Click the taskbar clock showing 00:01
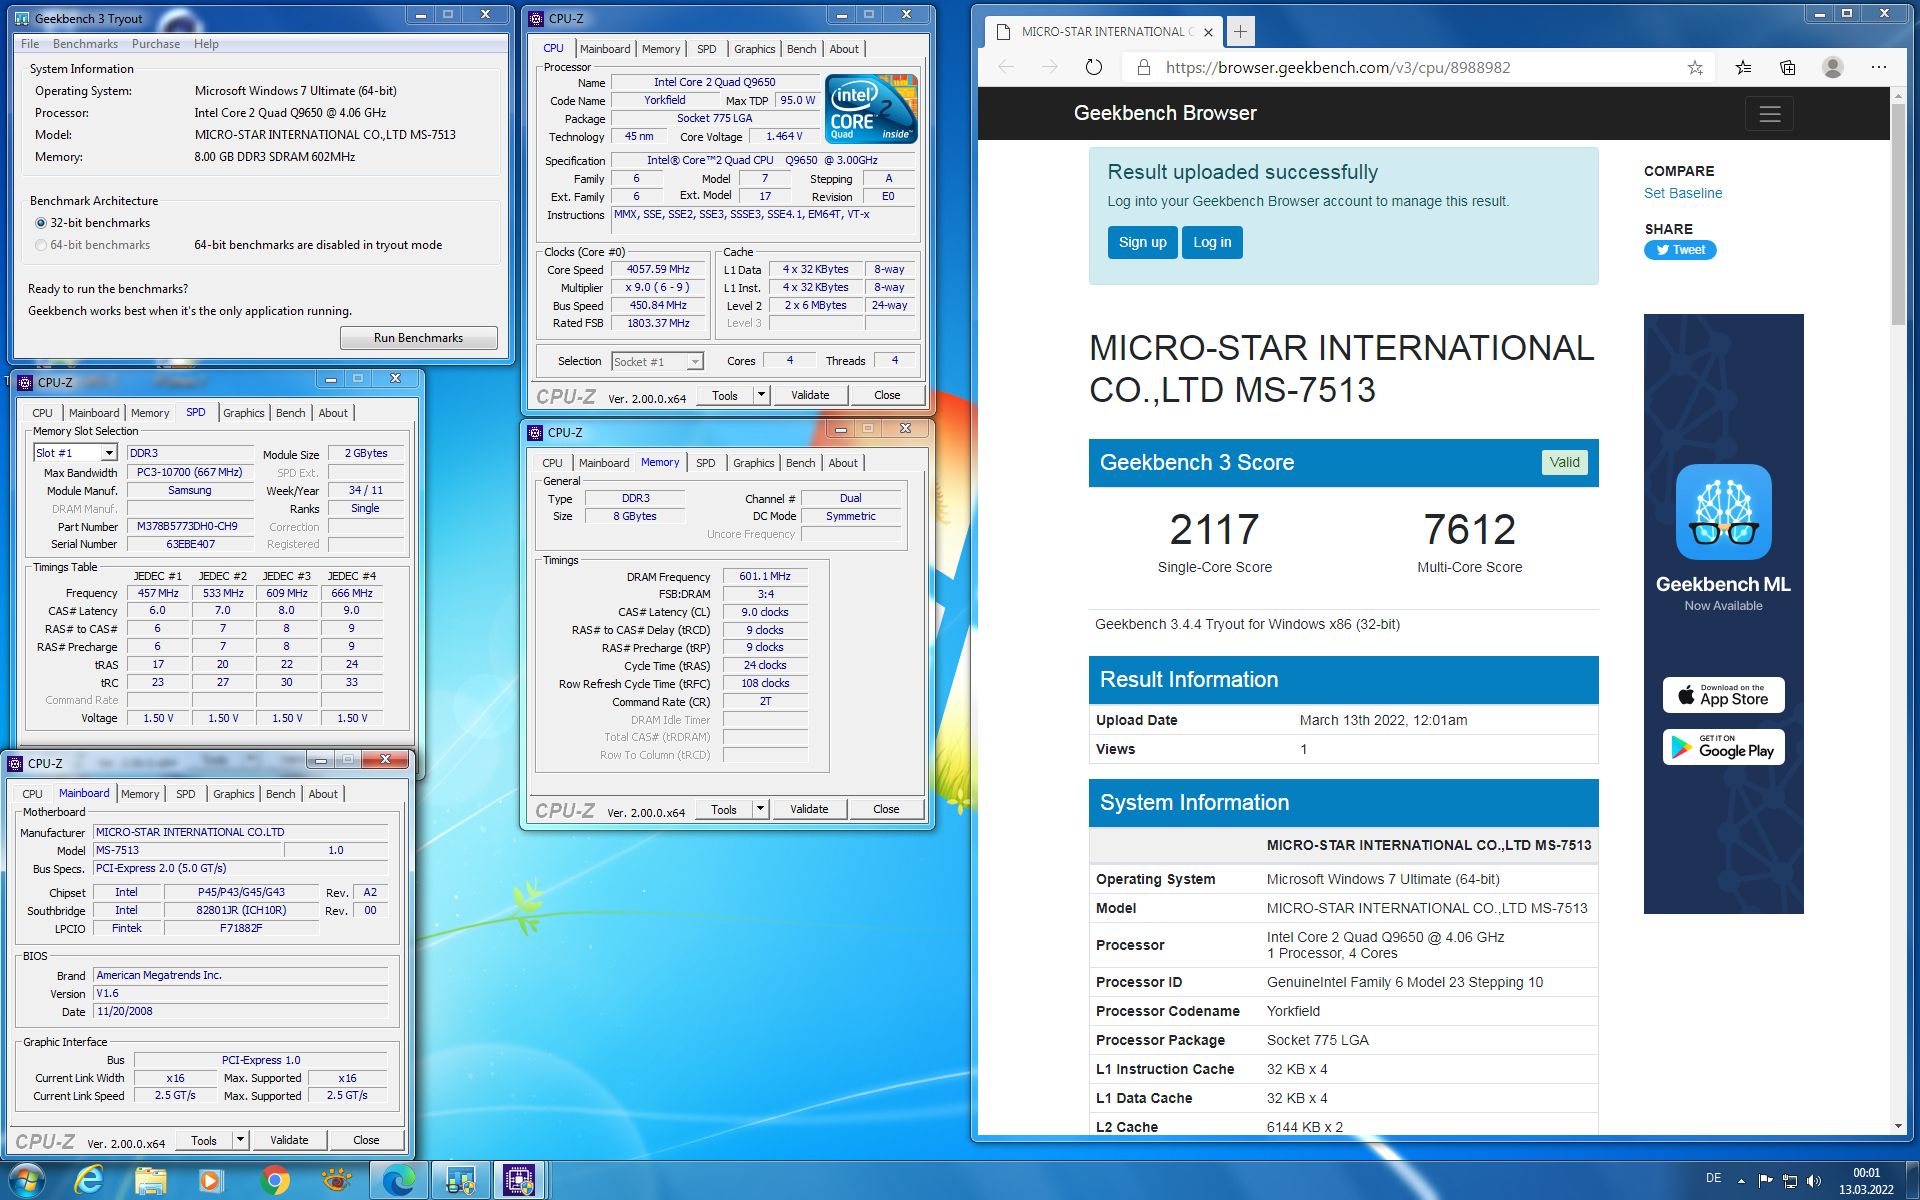The width and height of the screenshot is (1920, 1200). tap(1866, 1181)
